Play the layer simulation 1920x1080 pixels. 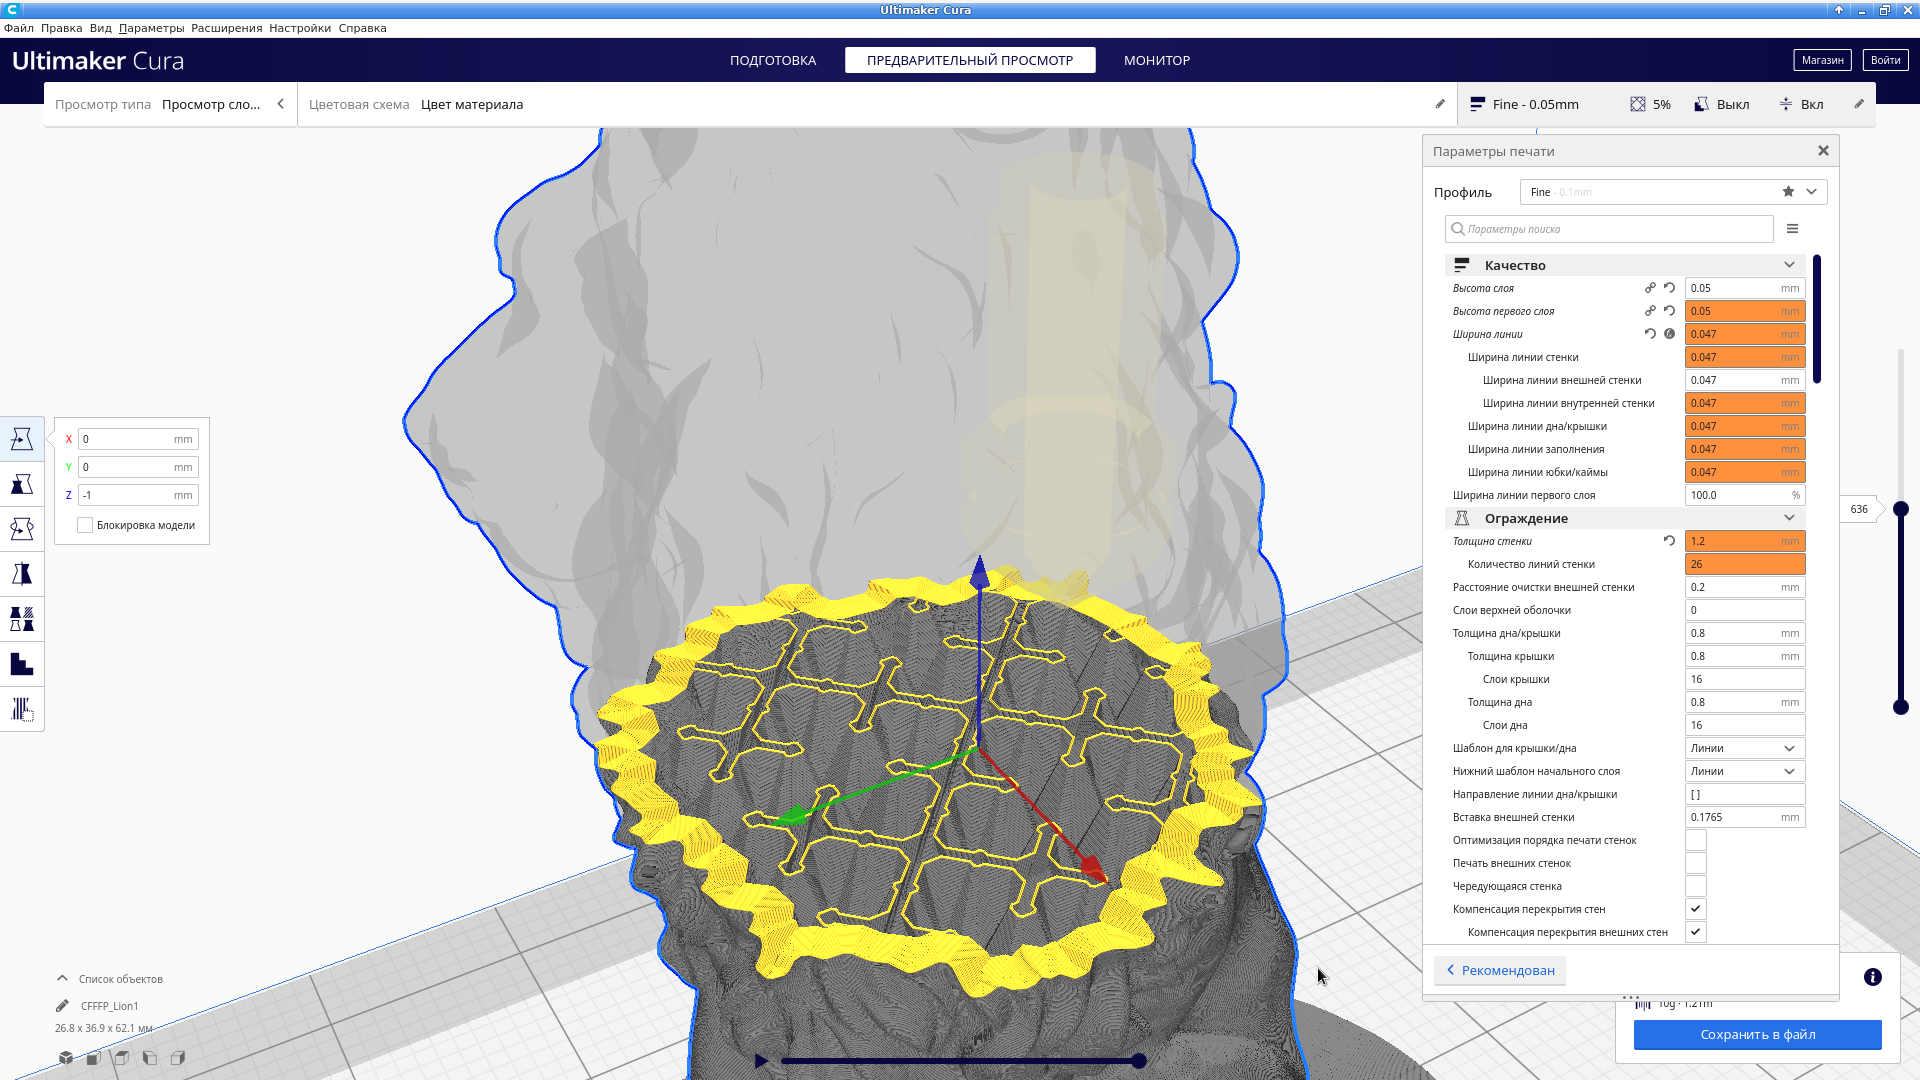click(x=761, y=1061)
